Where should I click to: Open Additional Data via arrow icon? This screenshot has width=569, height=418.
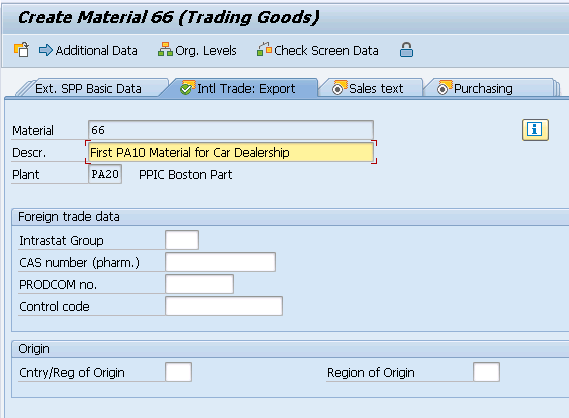[46, 50]
